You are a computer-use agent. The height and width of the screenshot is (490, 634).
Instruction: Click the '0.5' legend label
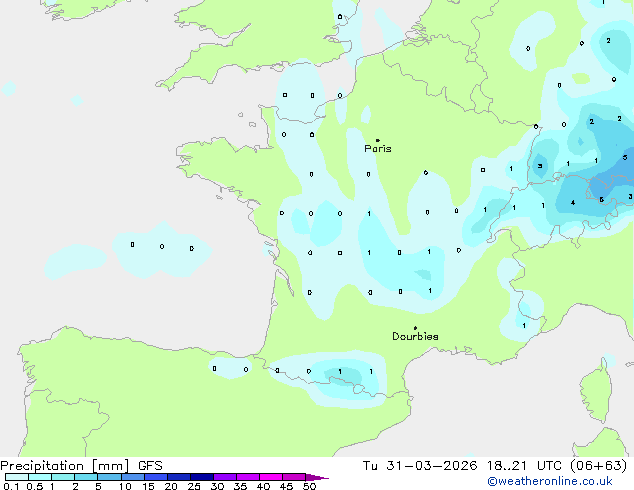coord(34,486)
